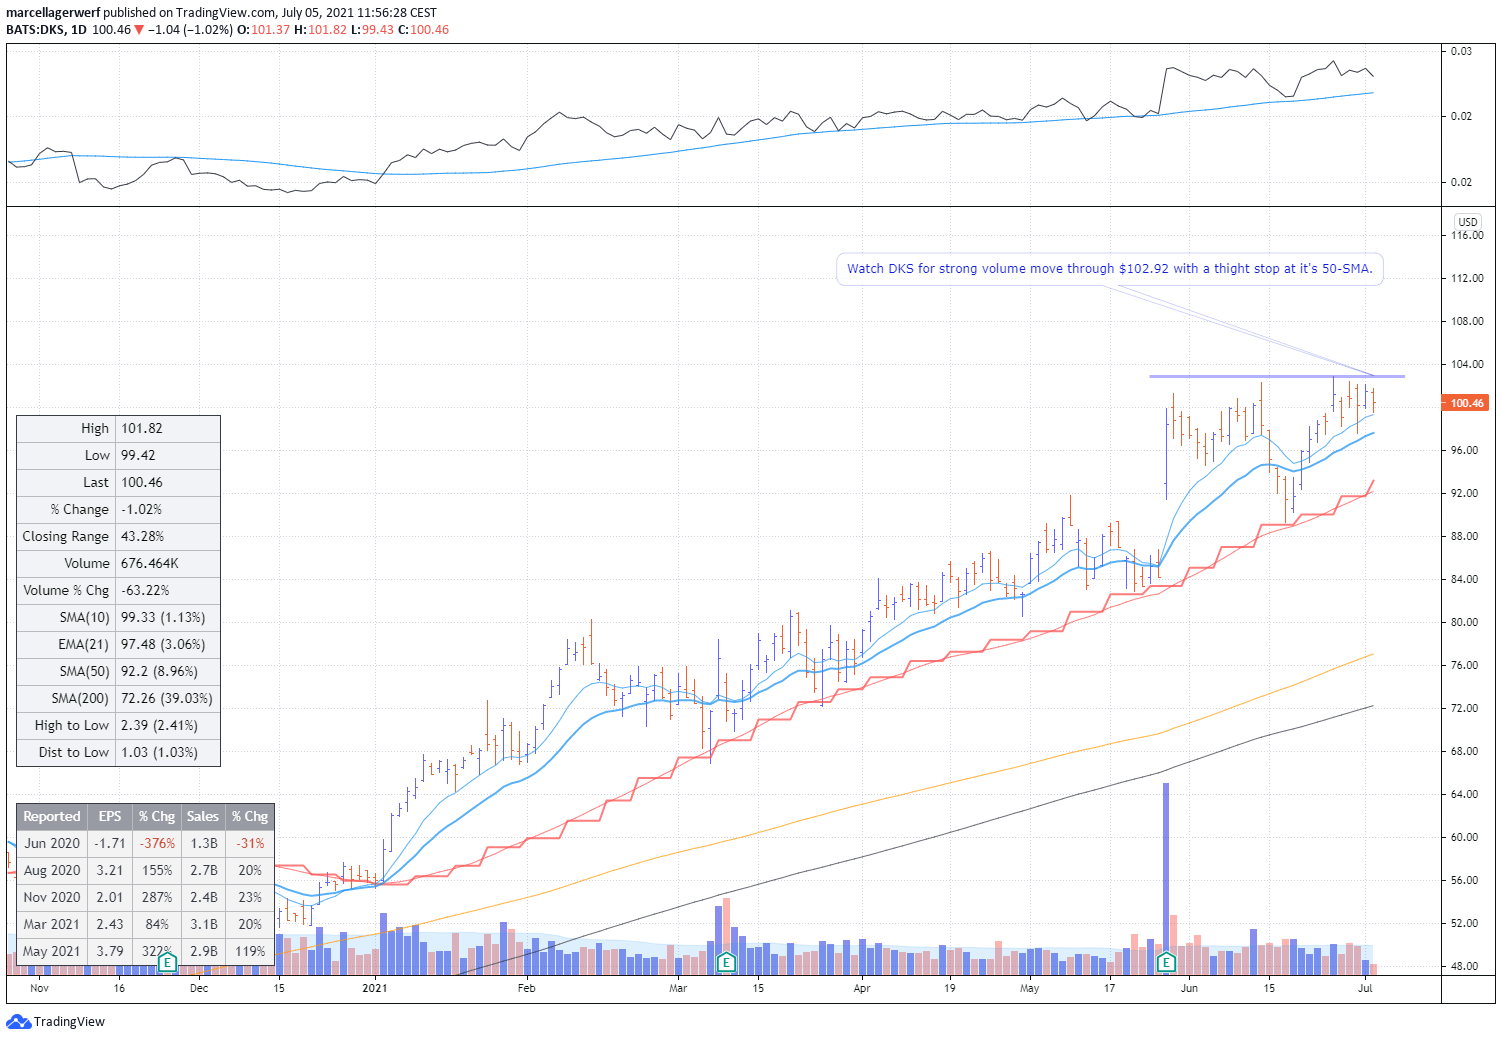Click the TradingView wordmark at the bottom left
Viewport: 1502px width, 1040px height.
coord(69,1022)
